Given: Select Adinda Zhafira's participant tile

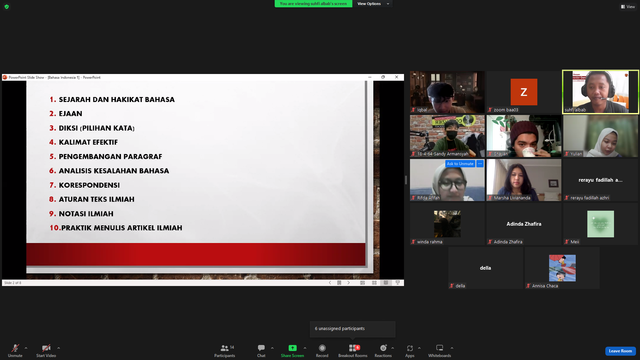Looking at the screenshot, I should 524,224.
